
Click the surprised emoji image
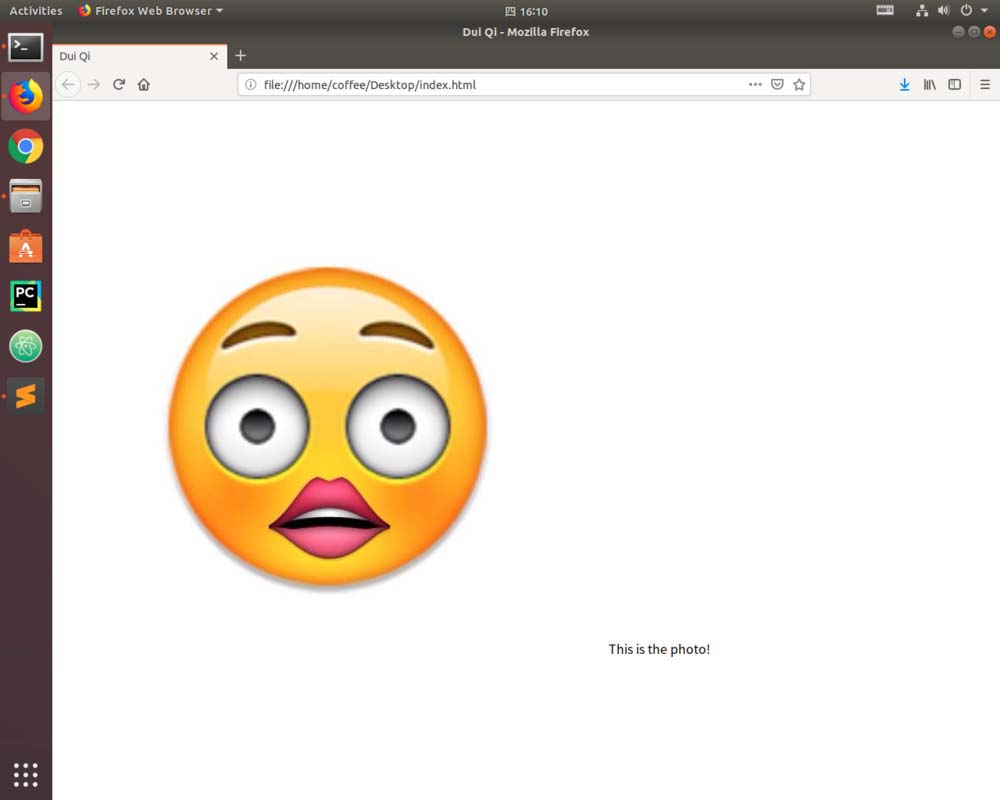coord(328,428)
